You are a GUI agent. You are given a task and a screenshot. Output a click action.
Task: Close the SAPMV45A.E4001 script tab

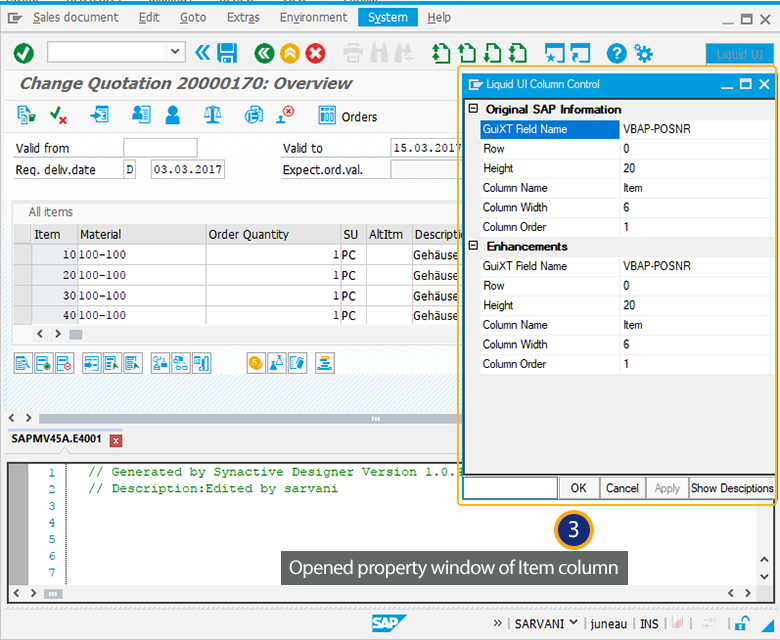tap(116, 441)
